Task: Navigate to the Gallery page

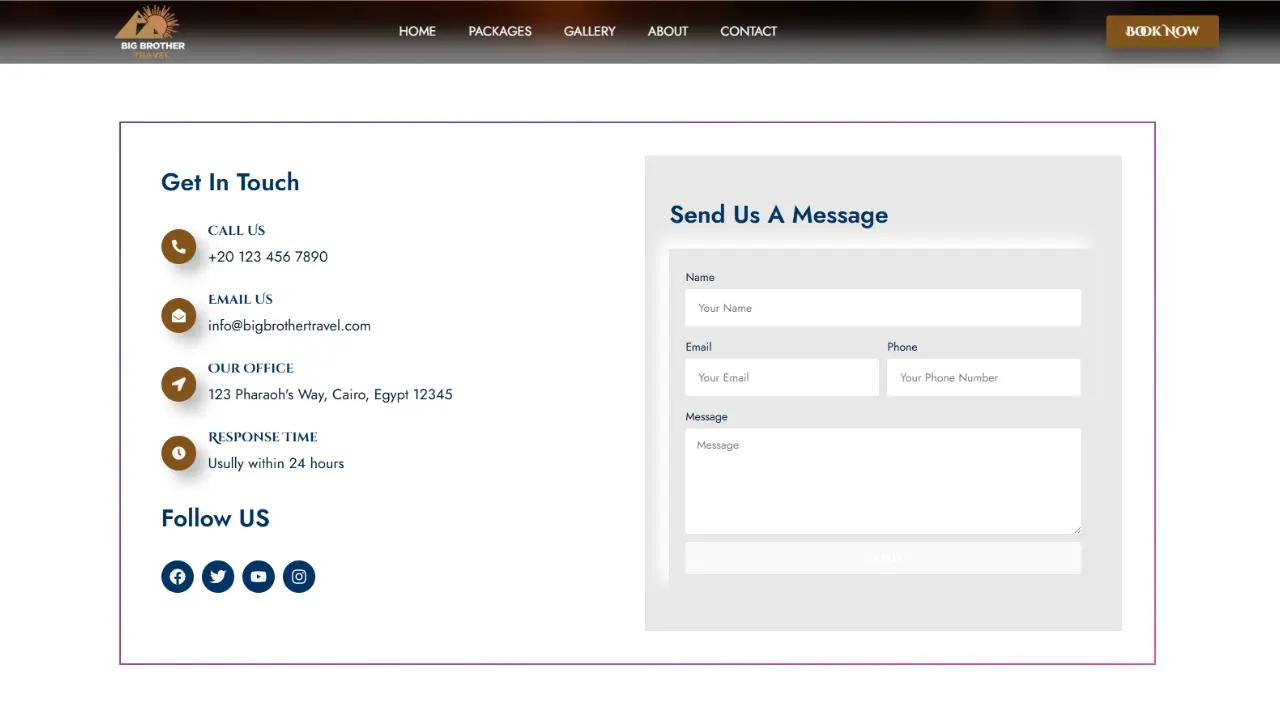Action: tap(589, 31)
